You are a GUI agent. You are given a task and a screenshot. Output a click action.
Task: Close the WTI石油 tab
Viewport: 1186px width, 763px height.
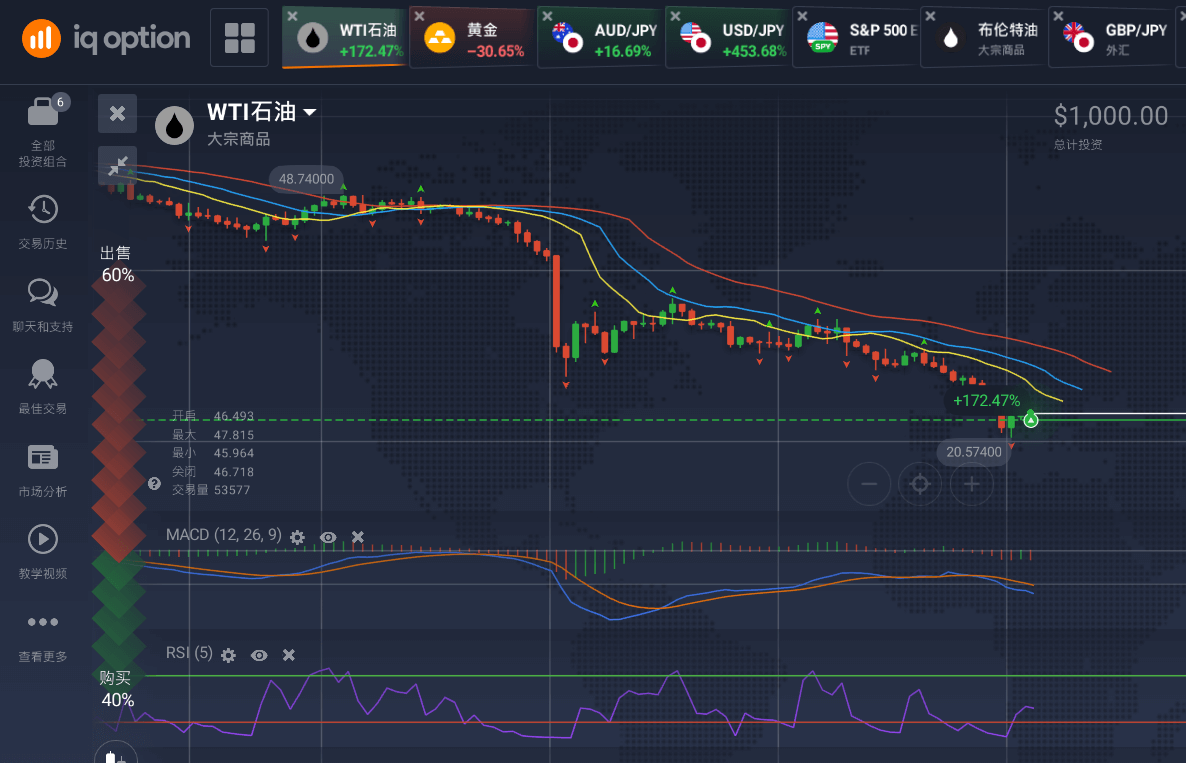click(292, 16)
